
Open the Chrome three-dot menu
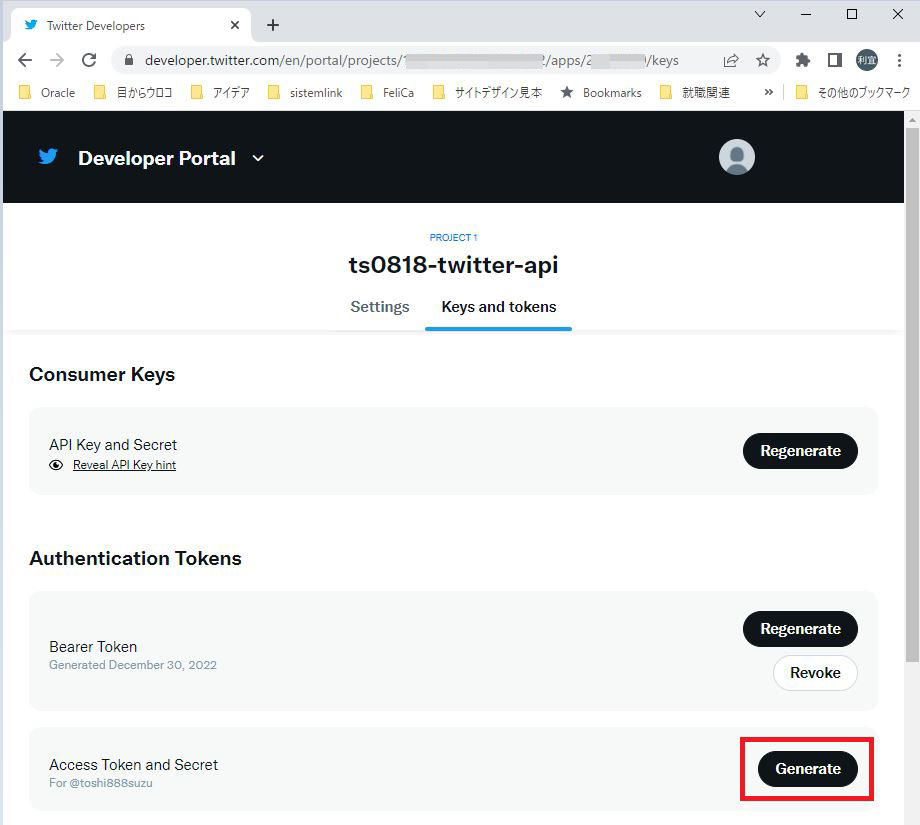pos(899,60)
